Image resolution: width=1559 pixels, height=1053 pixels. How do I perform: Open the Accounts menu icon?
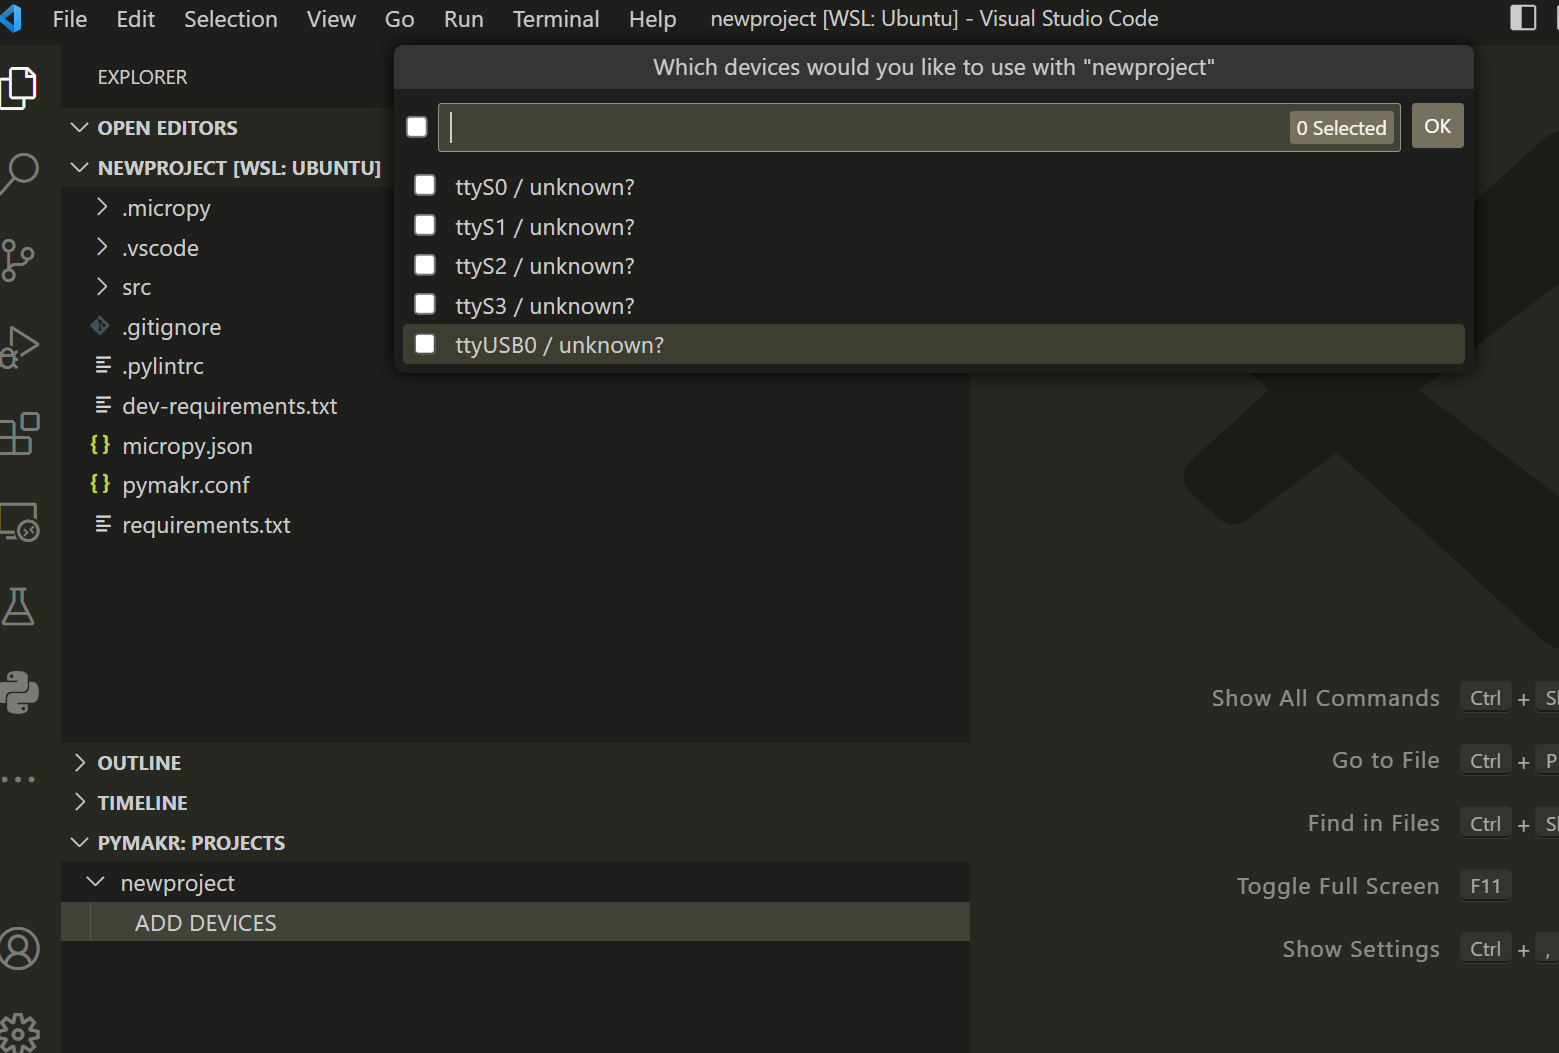coord(18,949)
